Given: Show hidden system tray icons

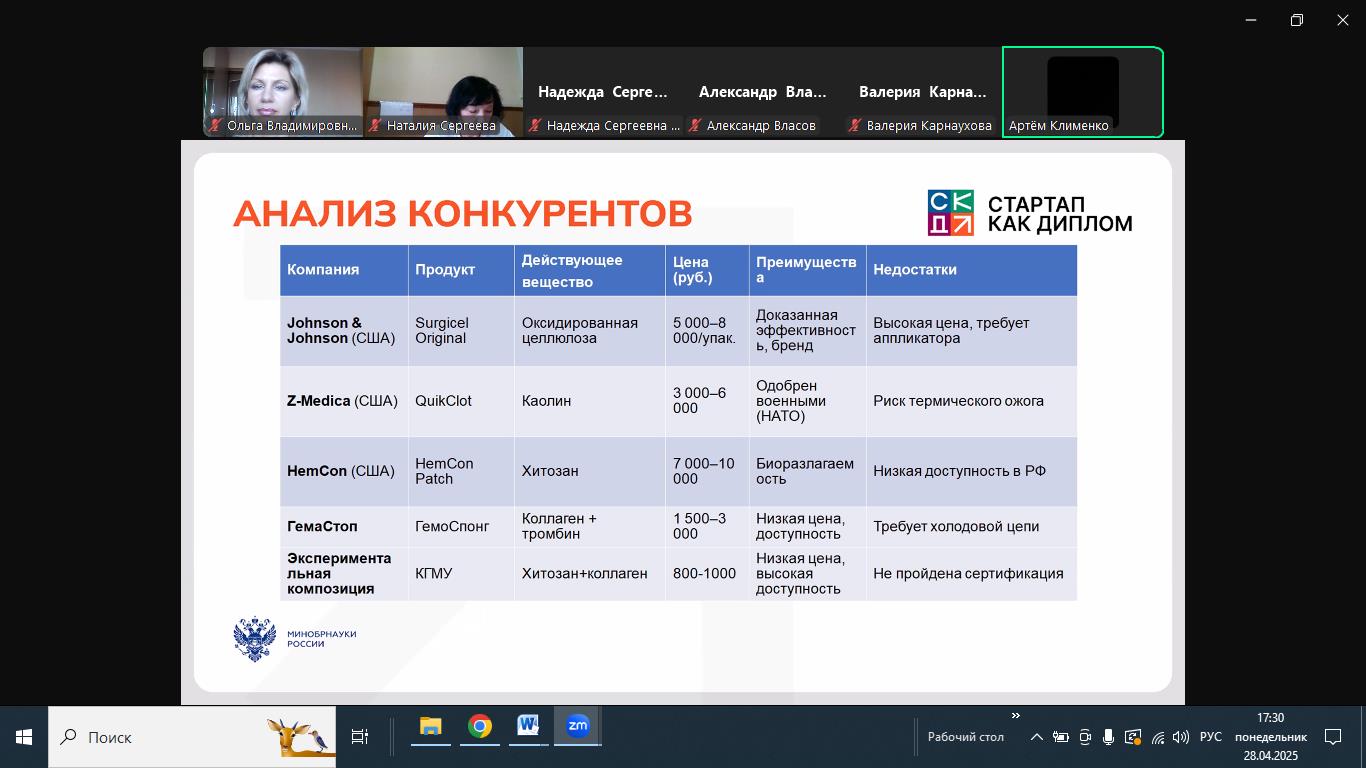Looking at the screenshot, I should pyautogui.click(x=1037, y=737).
